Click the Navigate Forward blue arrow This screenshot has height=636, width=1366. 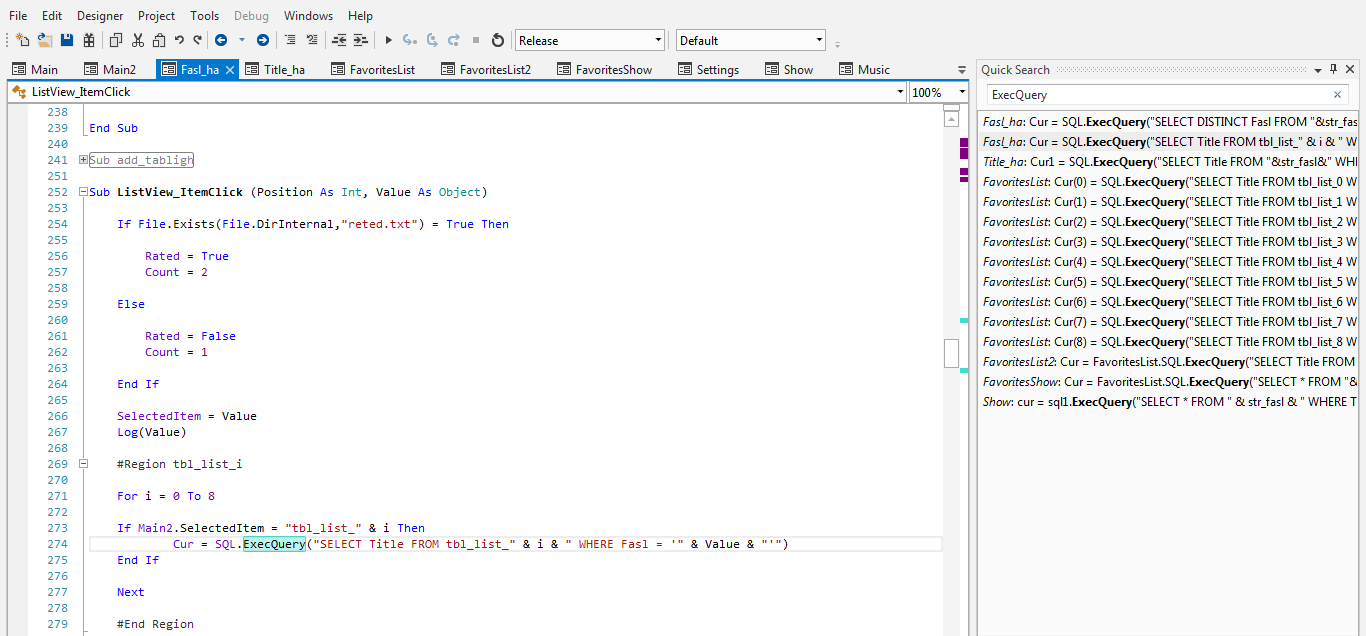pyautogui.click(x=262, y=40)
